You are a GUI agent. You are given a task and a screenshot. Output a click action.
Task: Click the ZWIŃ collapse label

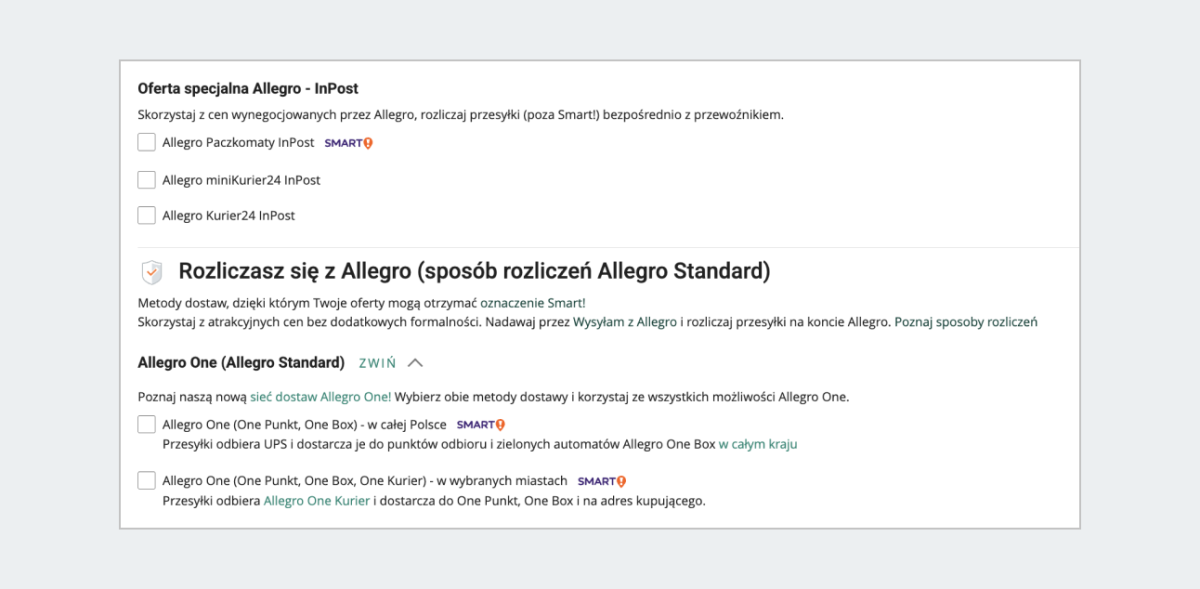click(377, 363)
